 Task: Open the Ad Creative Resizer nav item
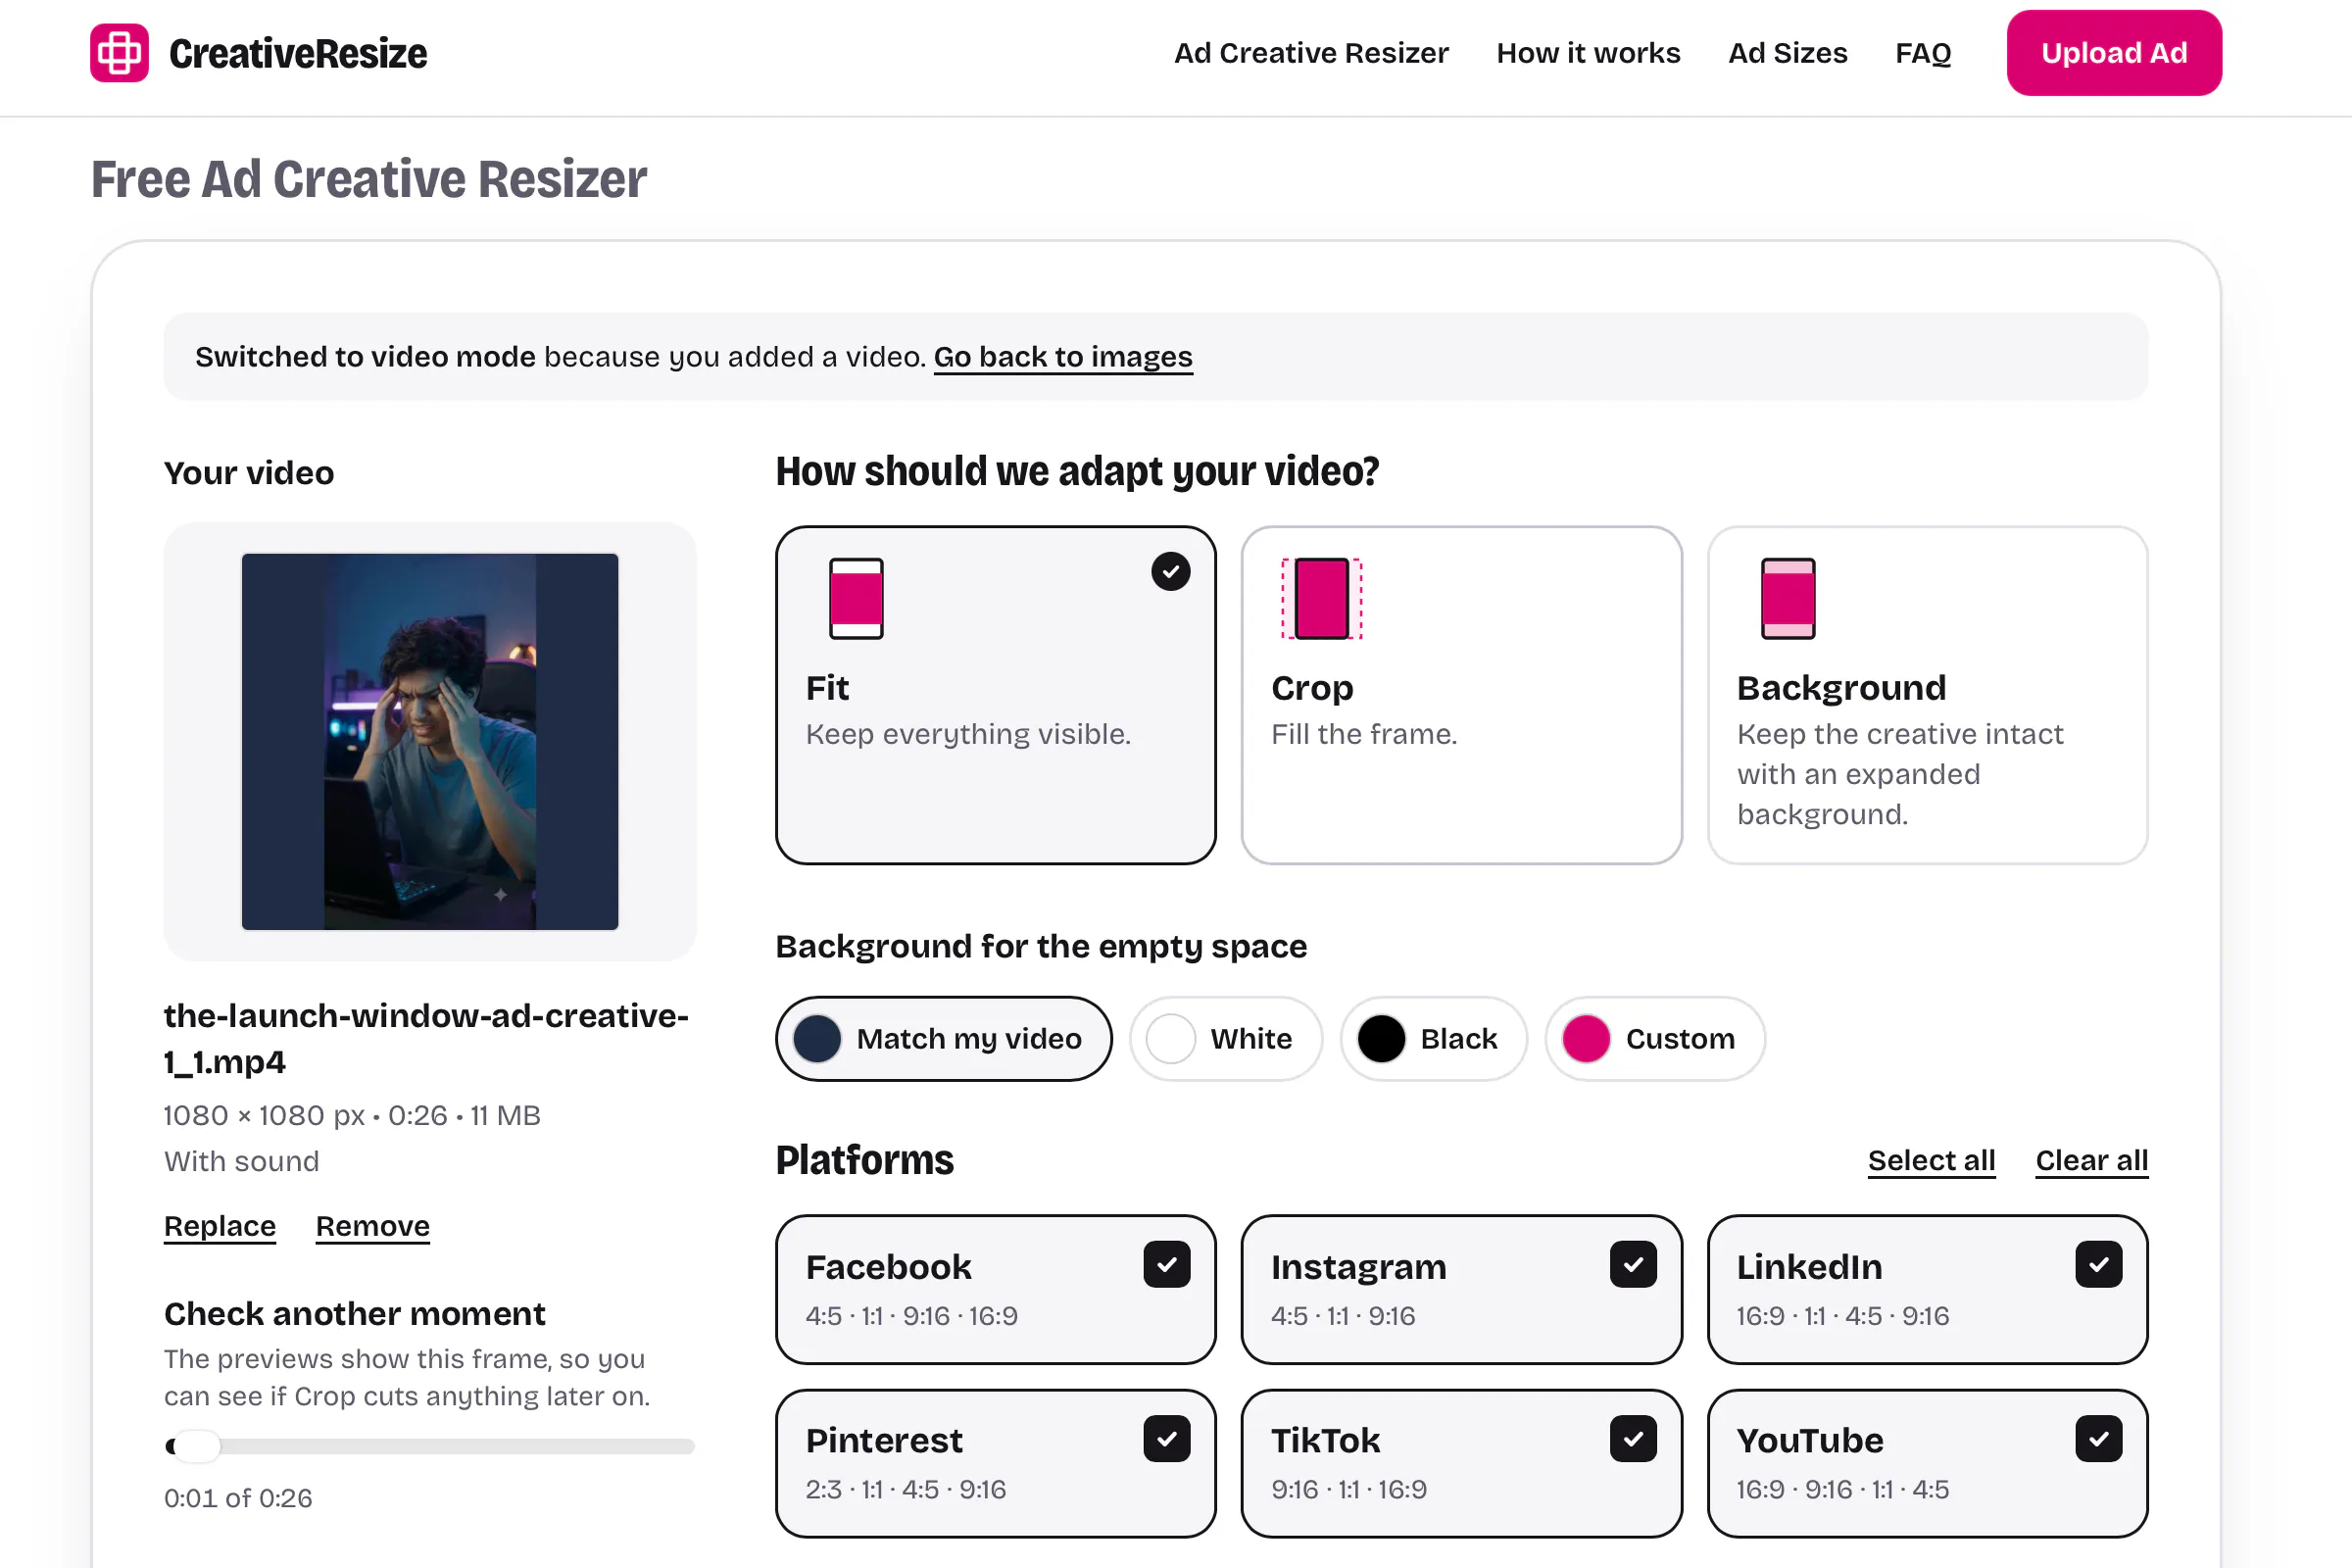point(1311,53)
